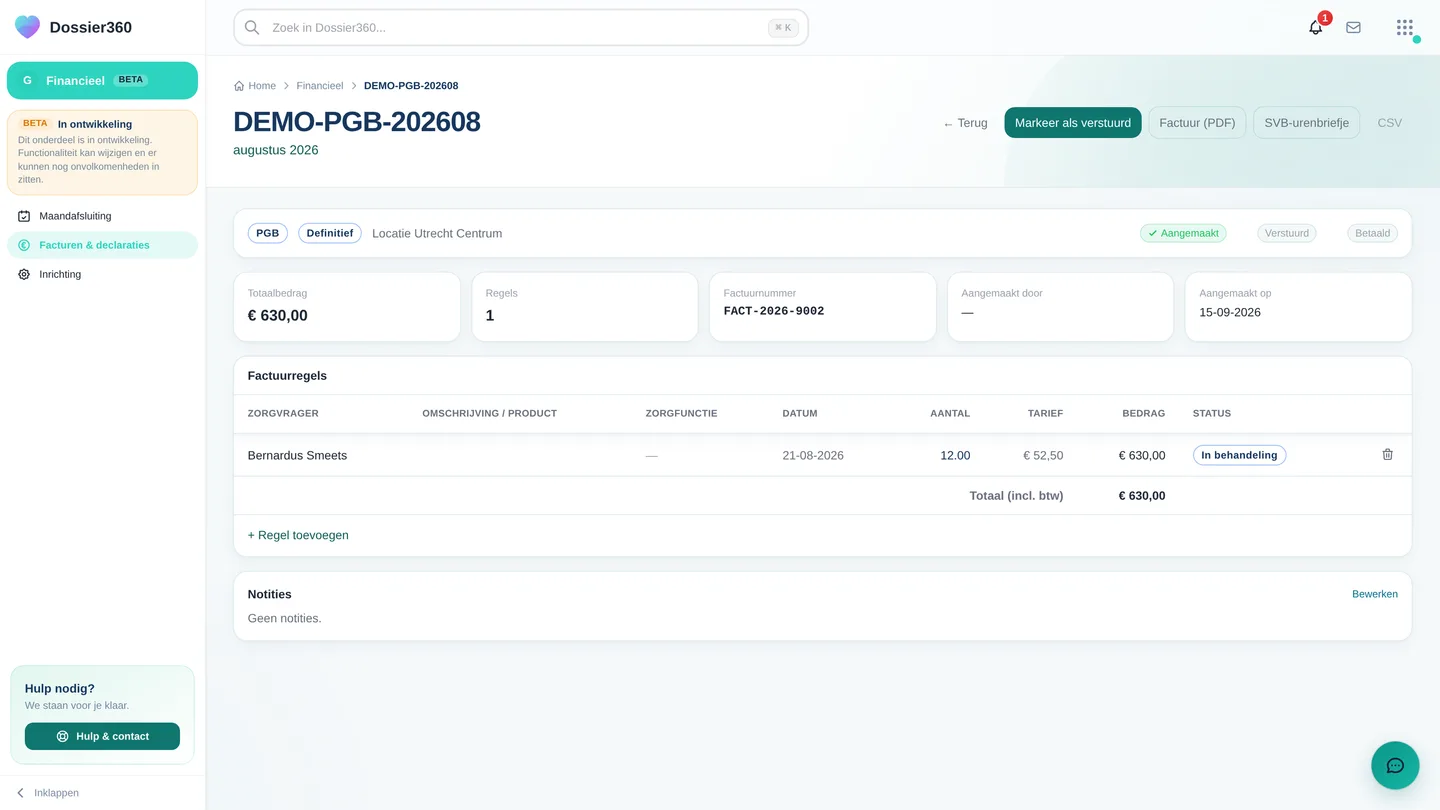Click the Verstuurd status step
The width and height of the screenshot is (1440, 810).
(x=1287, y=233)
